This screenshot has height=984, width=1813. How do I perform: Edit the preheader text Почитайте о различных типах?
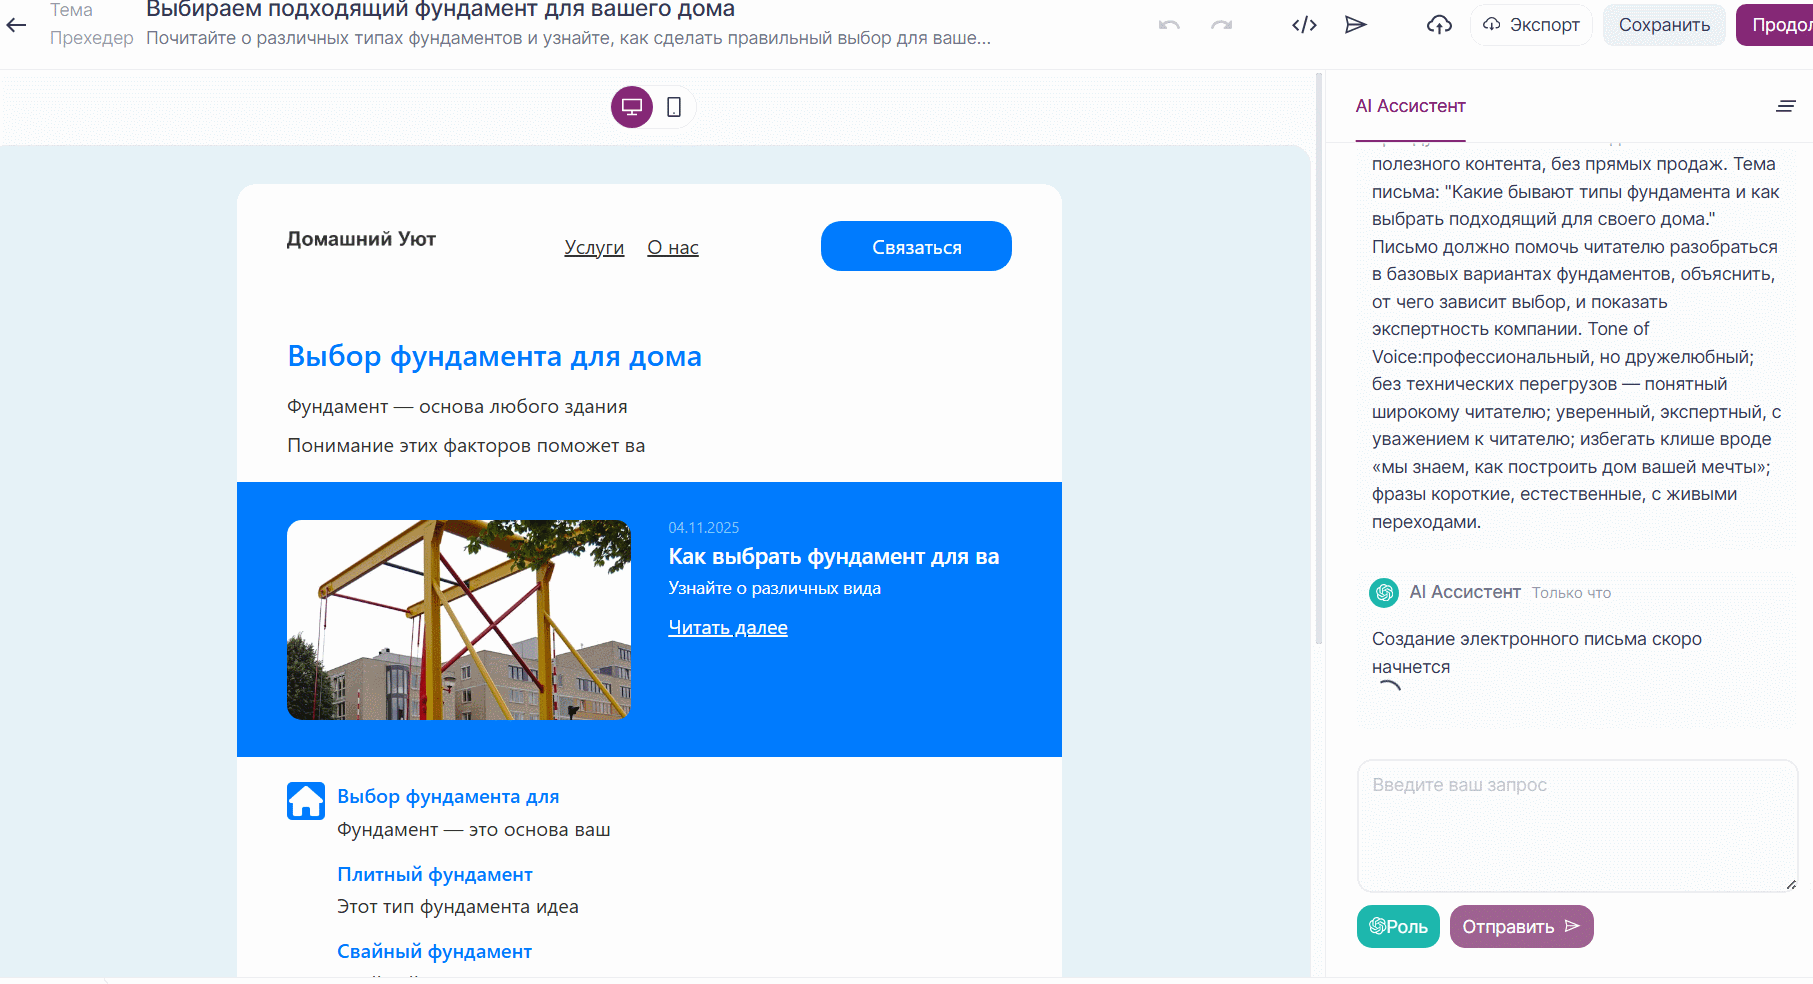pos(568,38)
